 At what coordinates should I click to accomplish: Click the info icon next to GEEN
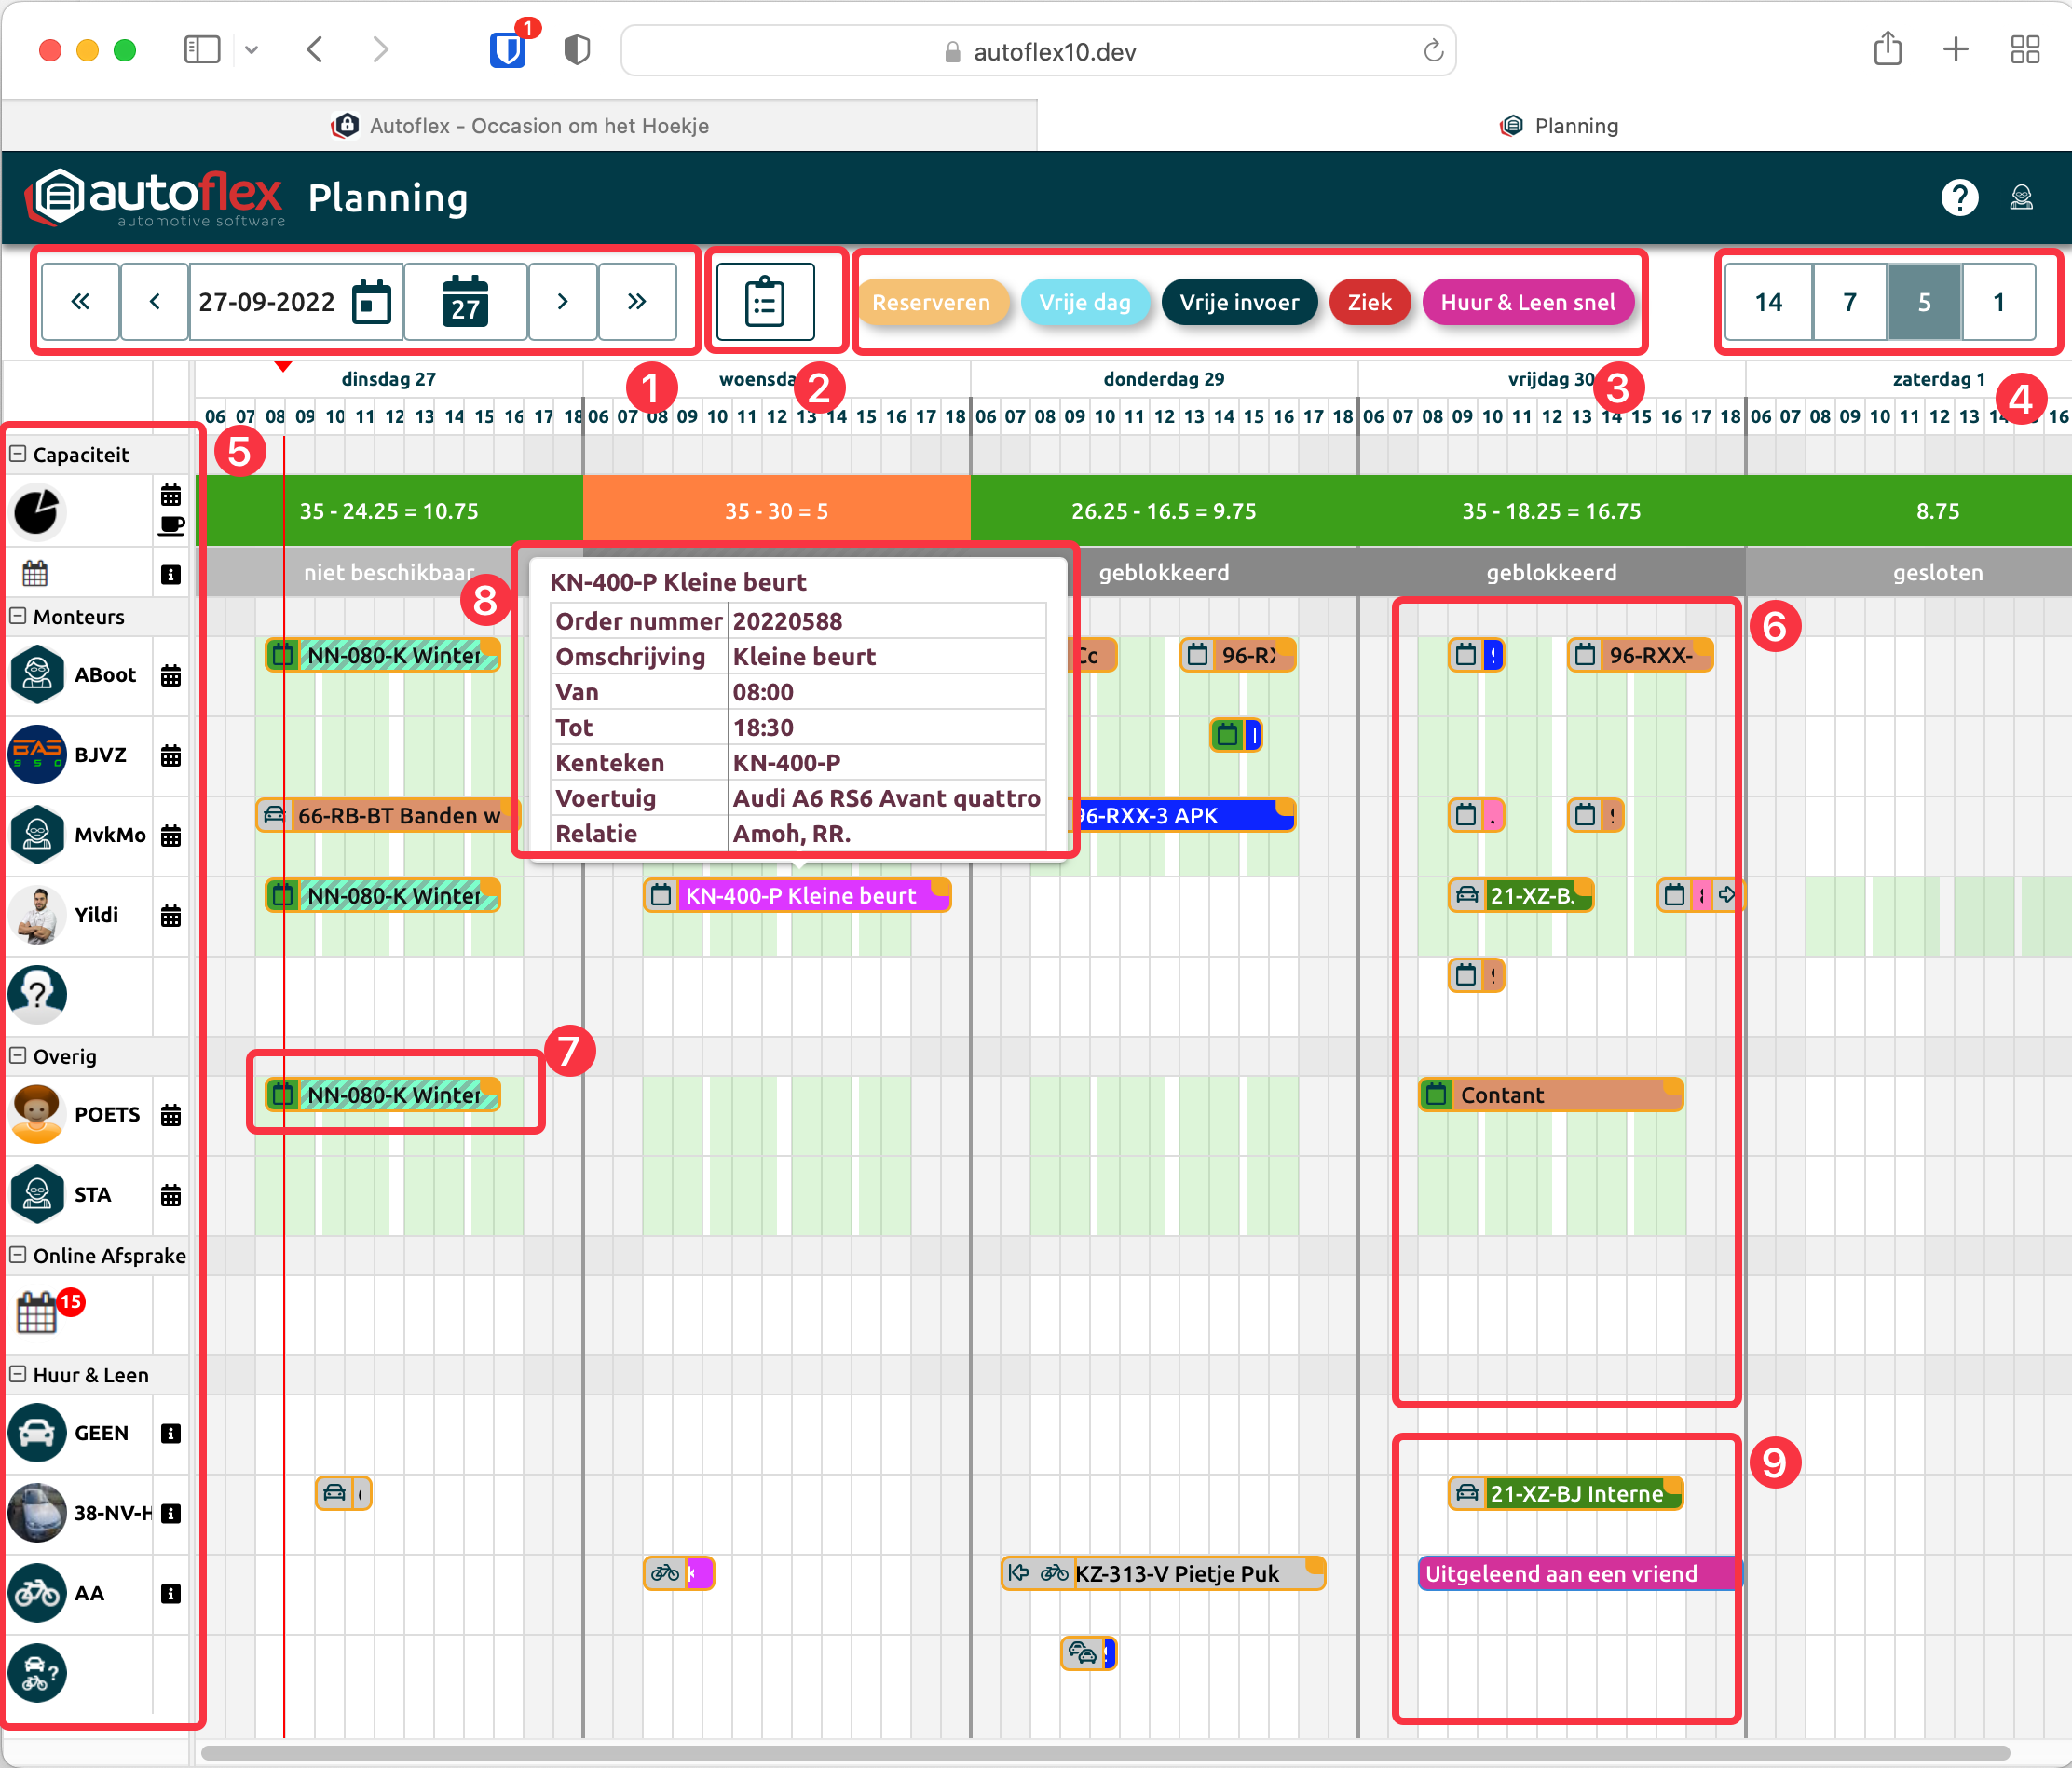pos(171,1434)
